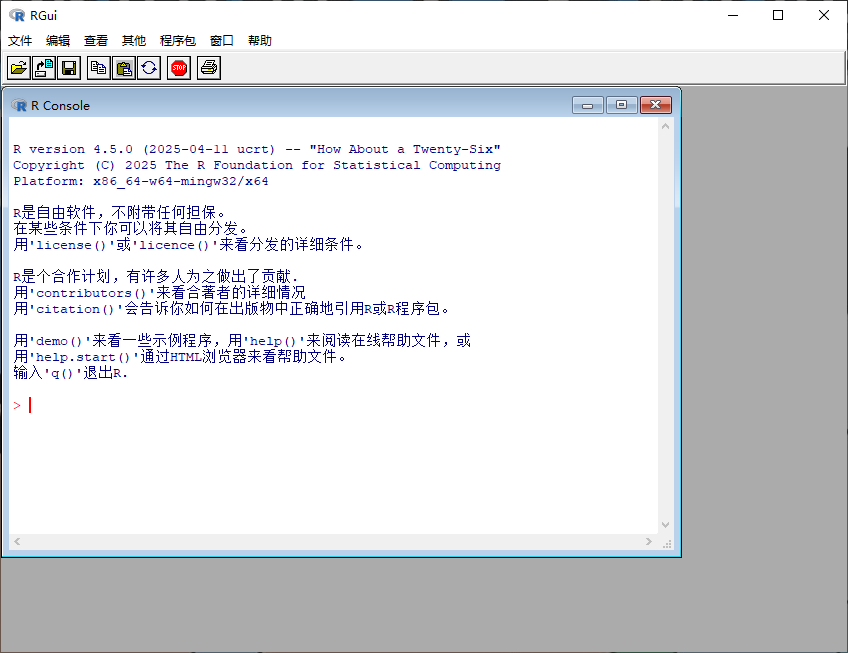
Task: Click the 'citation()' text in console
Action: [75, 309]
